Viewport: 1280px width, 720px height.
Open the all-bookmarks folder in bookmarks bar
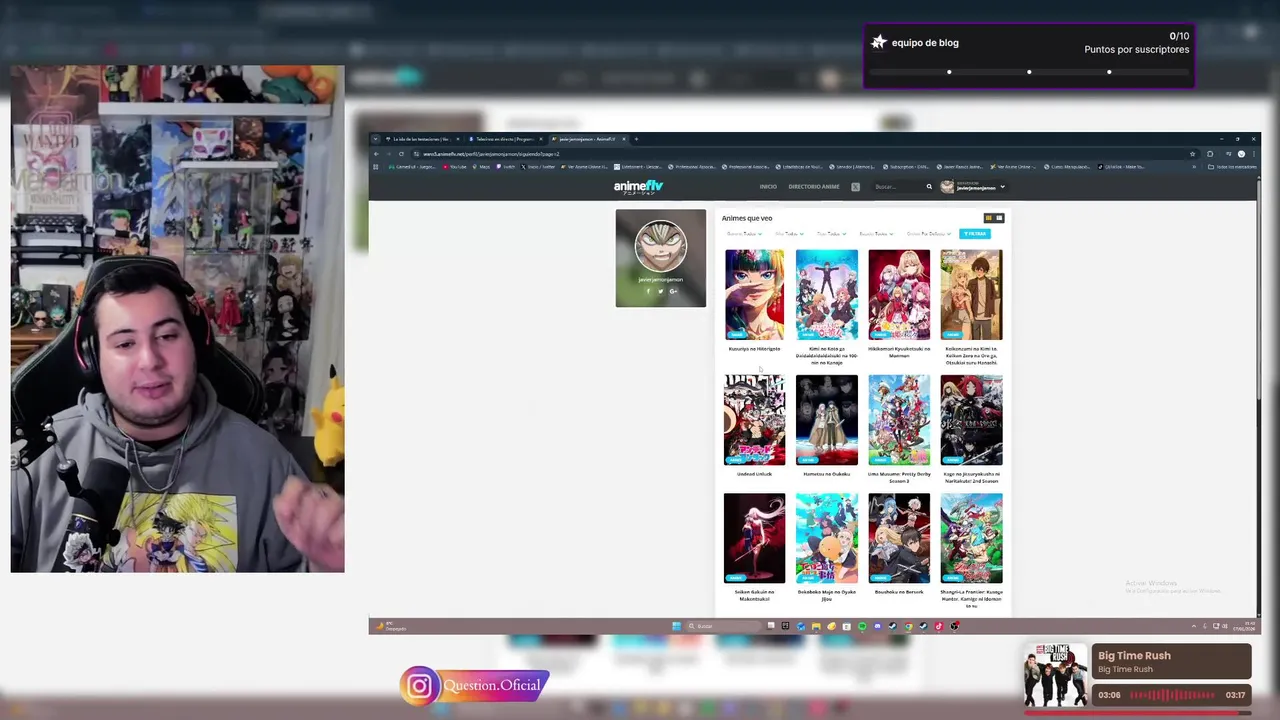coord(1232,167)
